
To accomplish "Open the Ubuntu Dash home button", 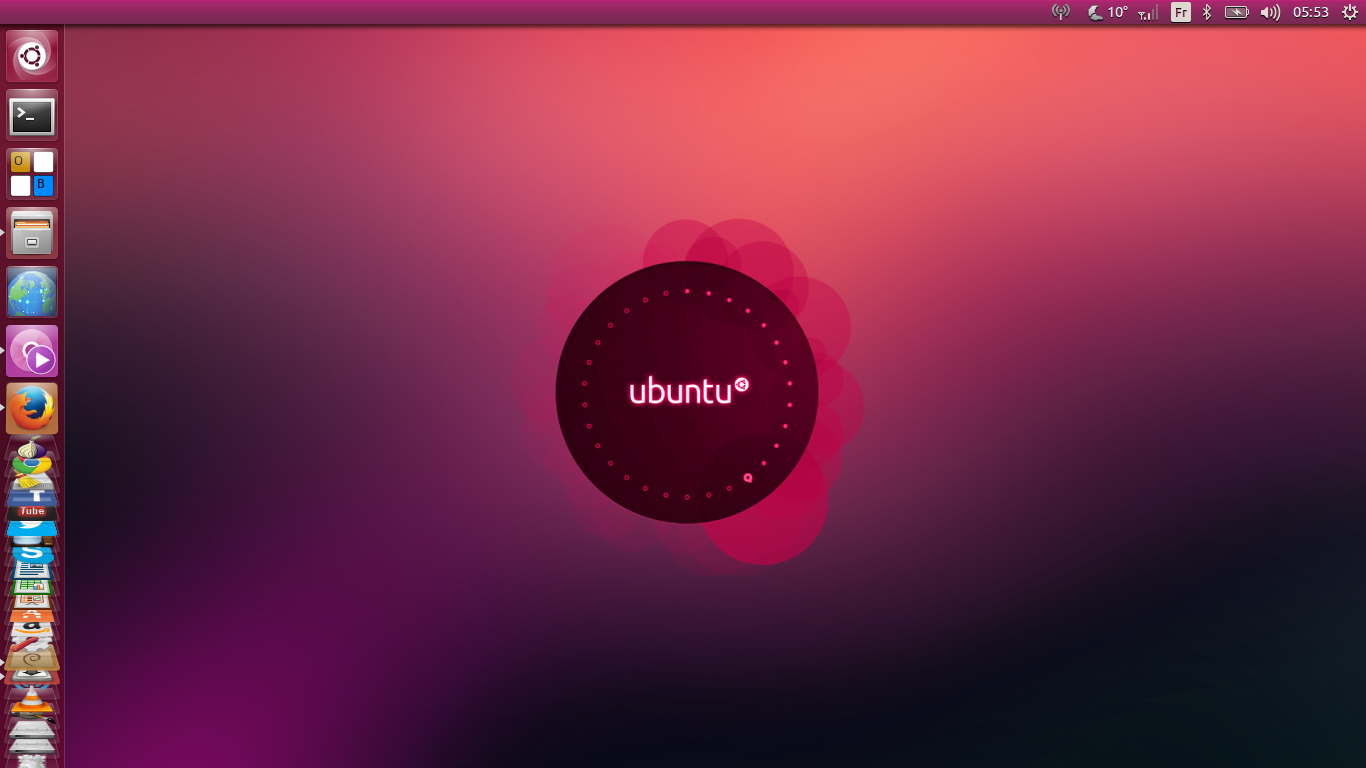I will click(x=32, y=56).
